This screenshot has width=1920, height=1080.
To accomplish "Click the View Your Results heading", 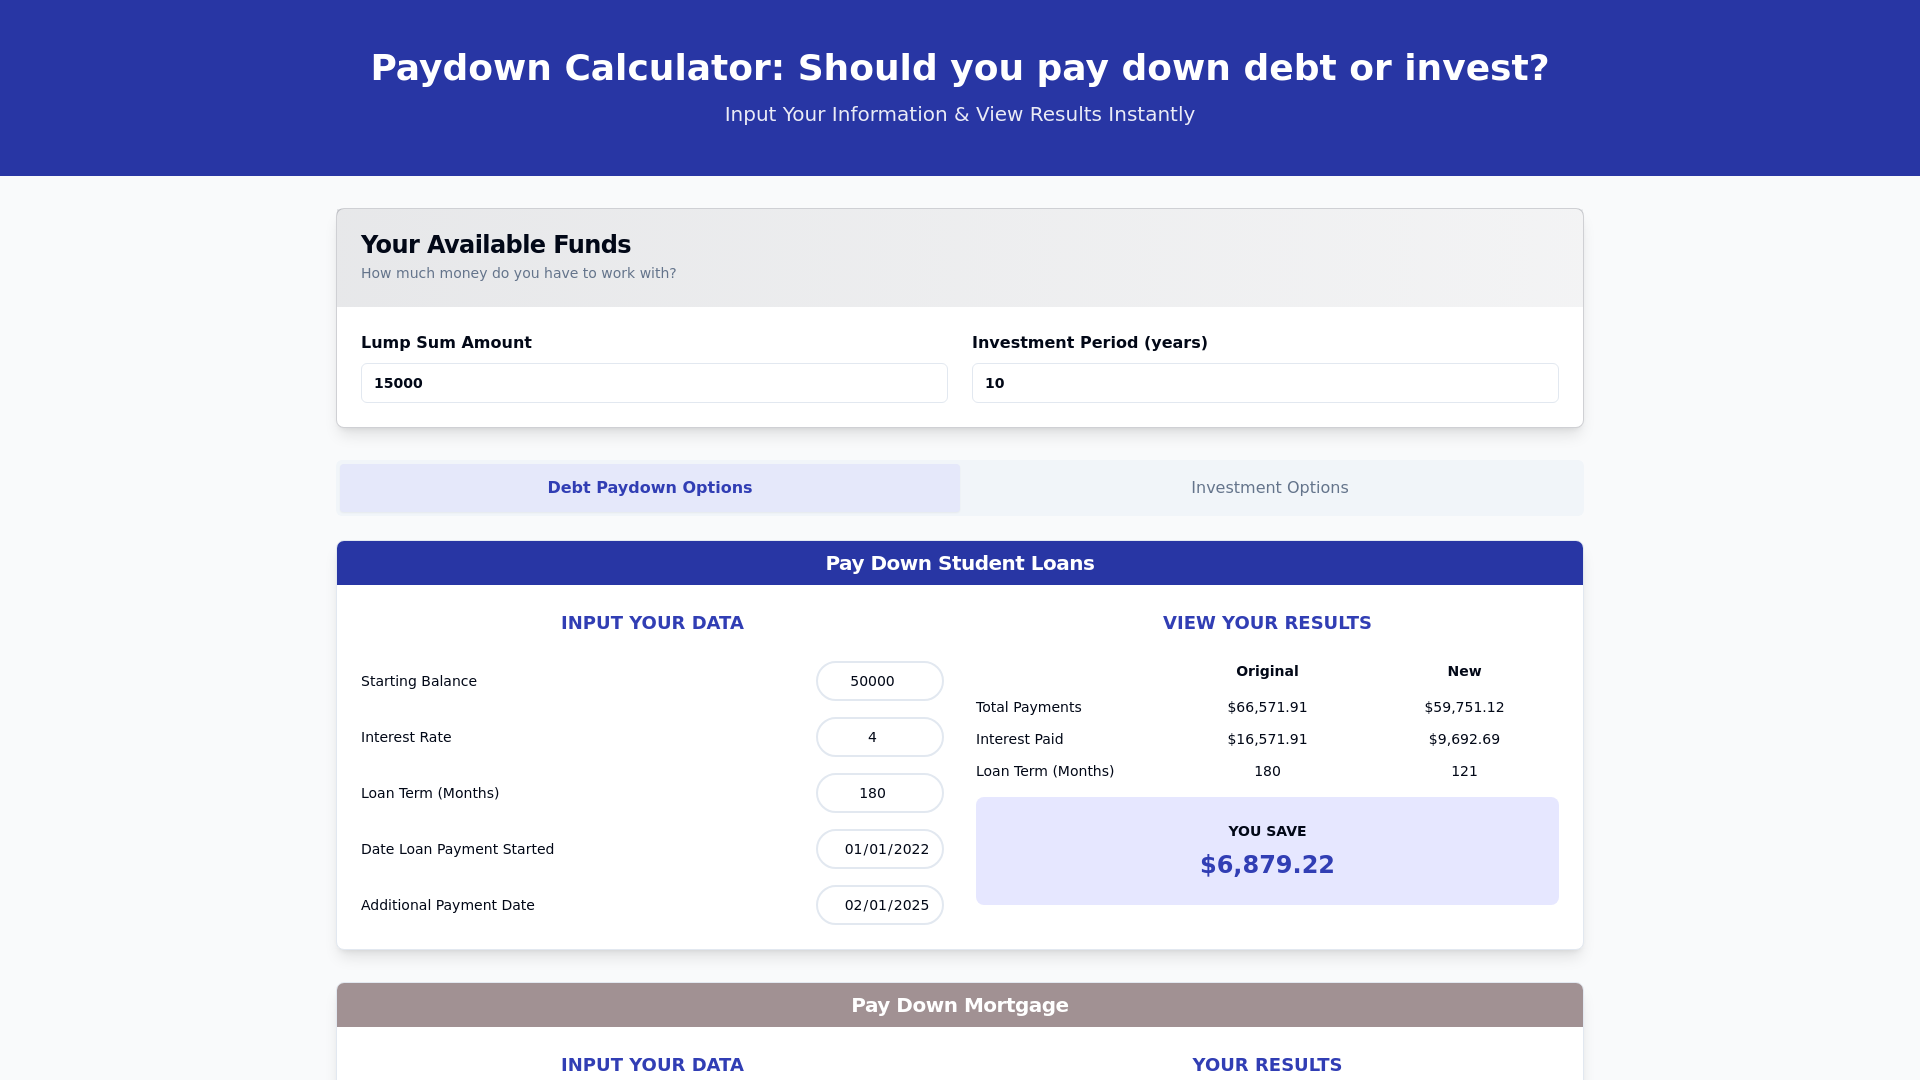I will click(x=1266, y=623).
